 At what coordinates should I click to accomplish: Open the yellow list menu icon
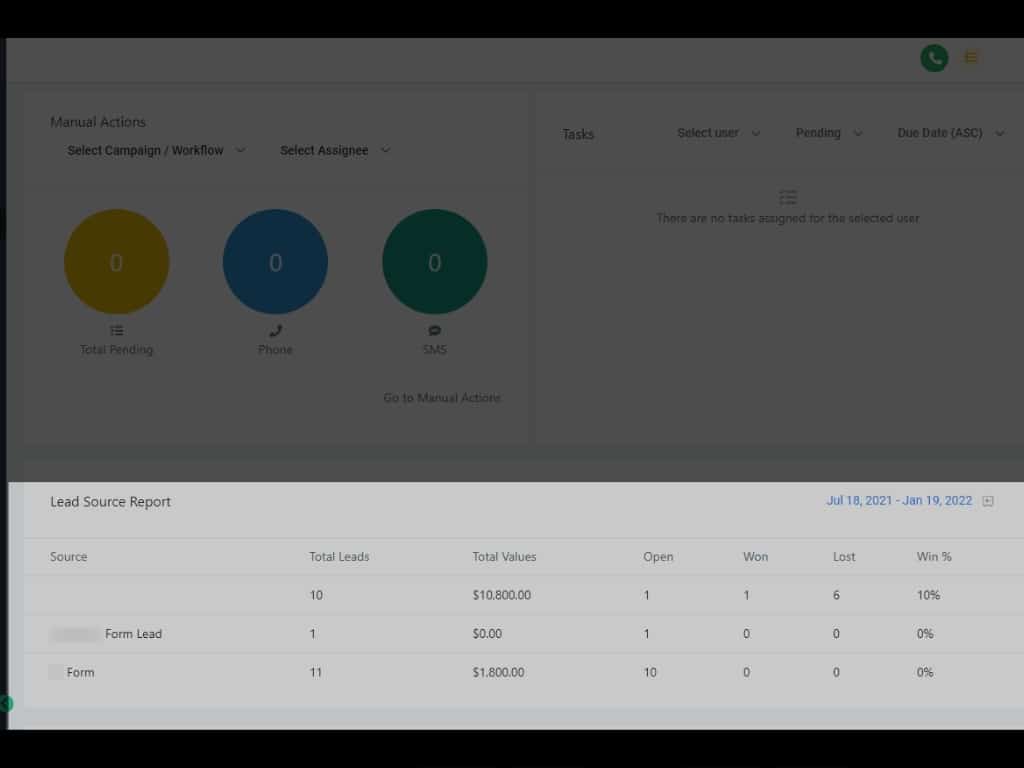[x=970, y=58]
